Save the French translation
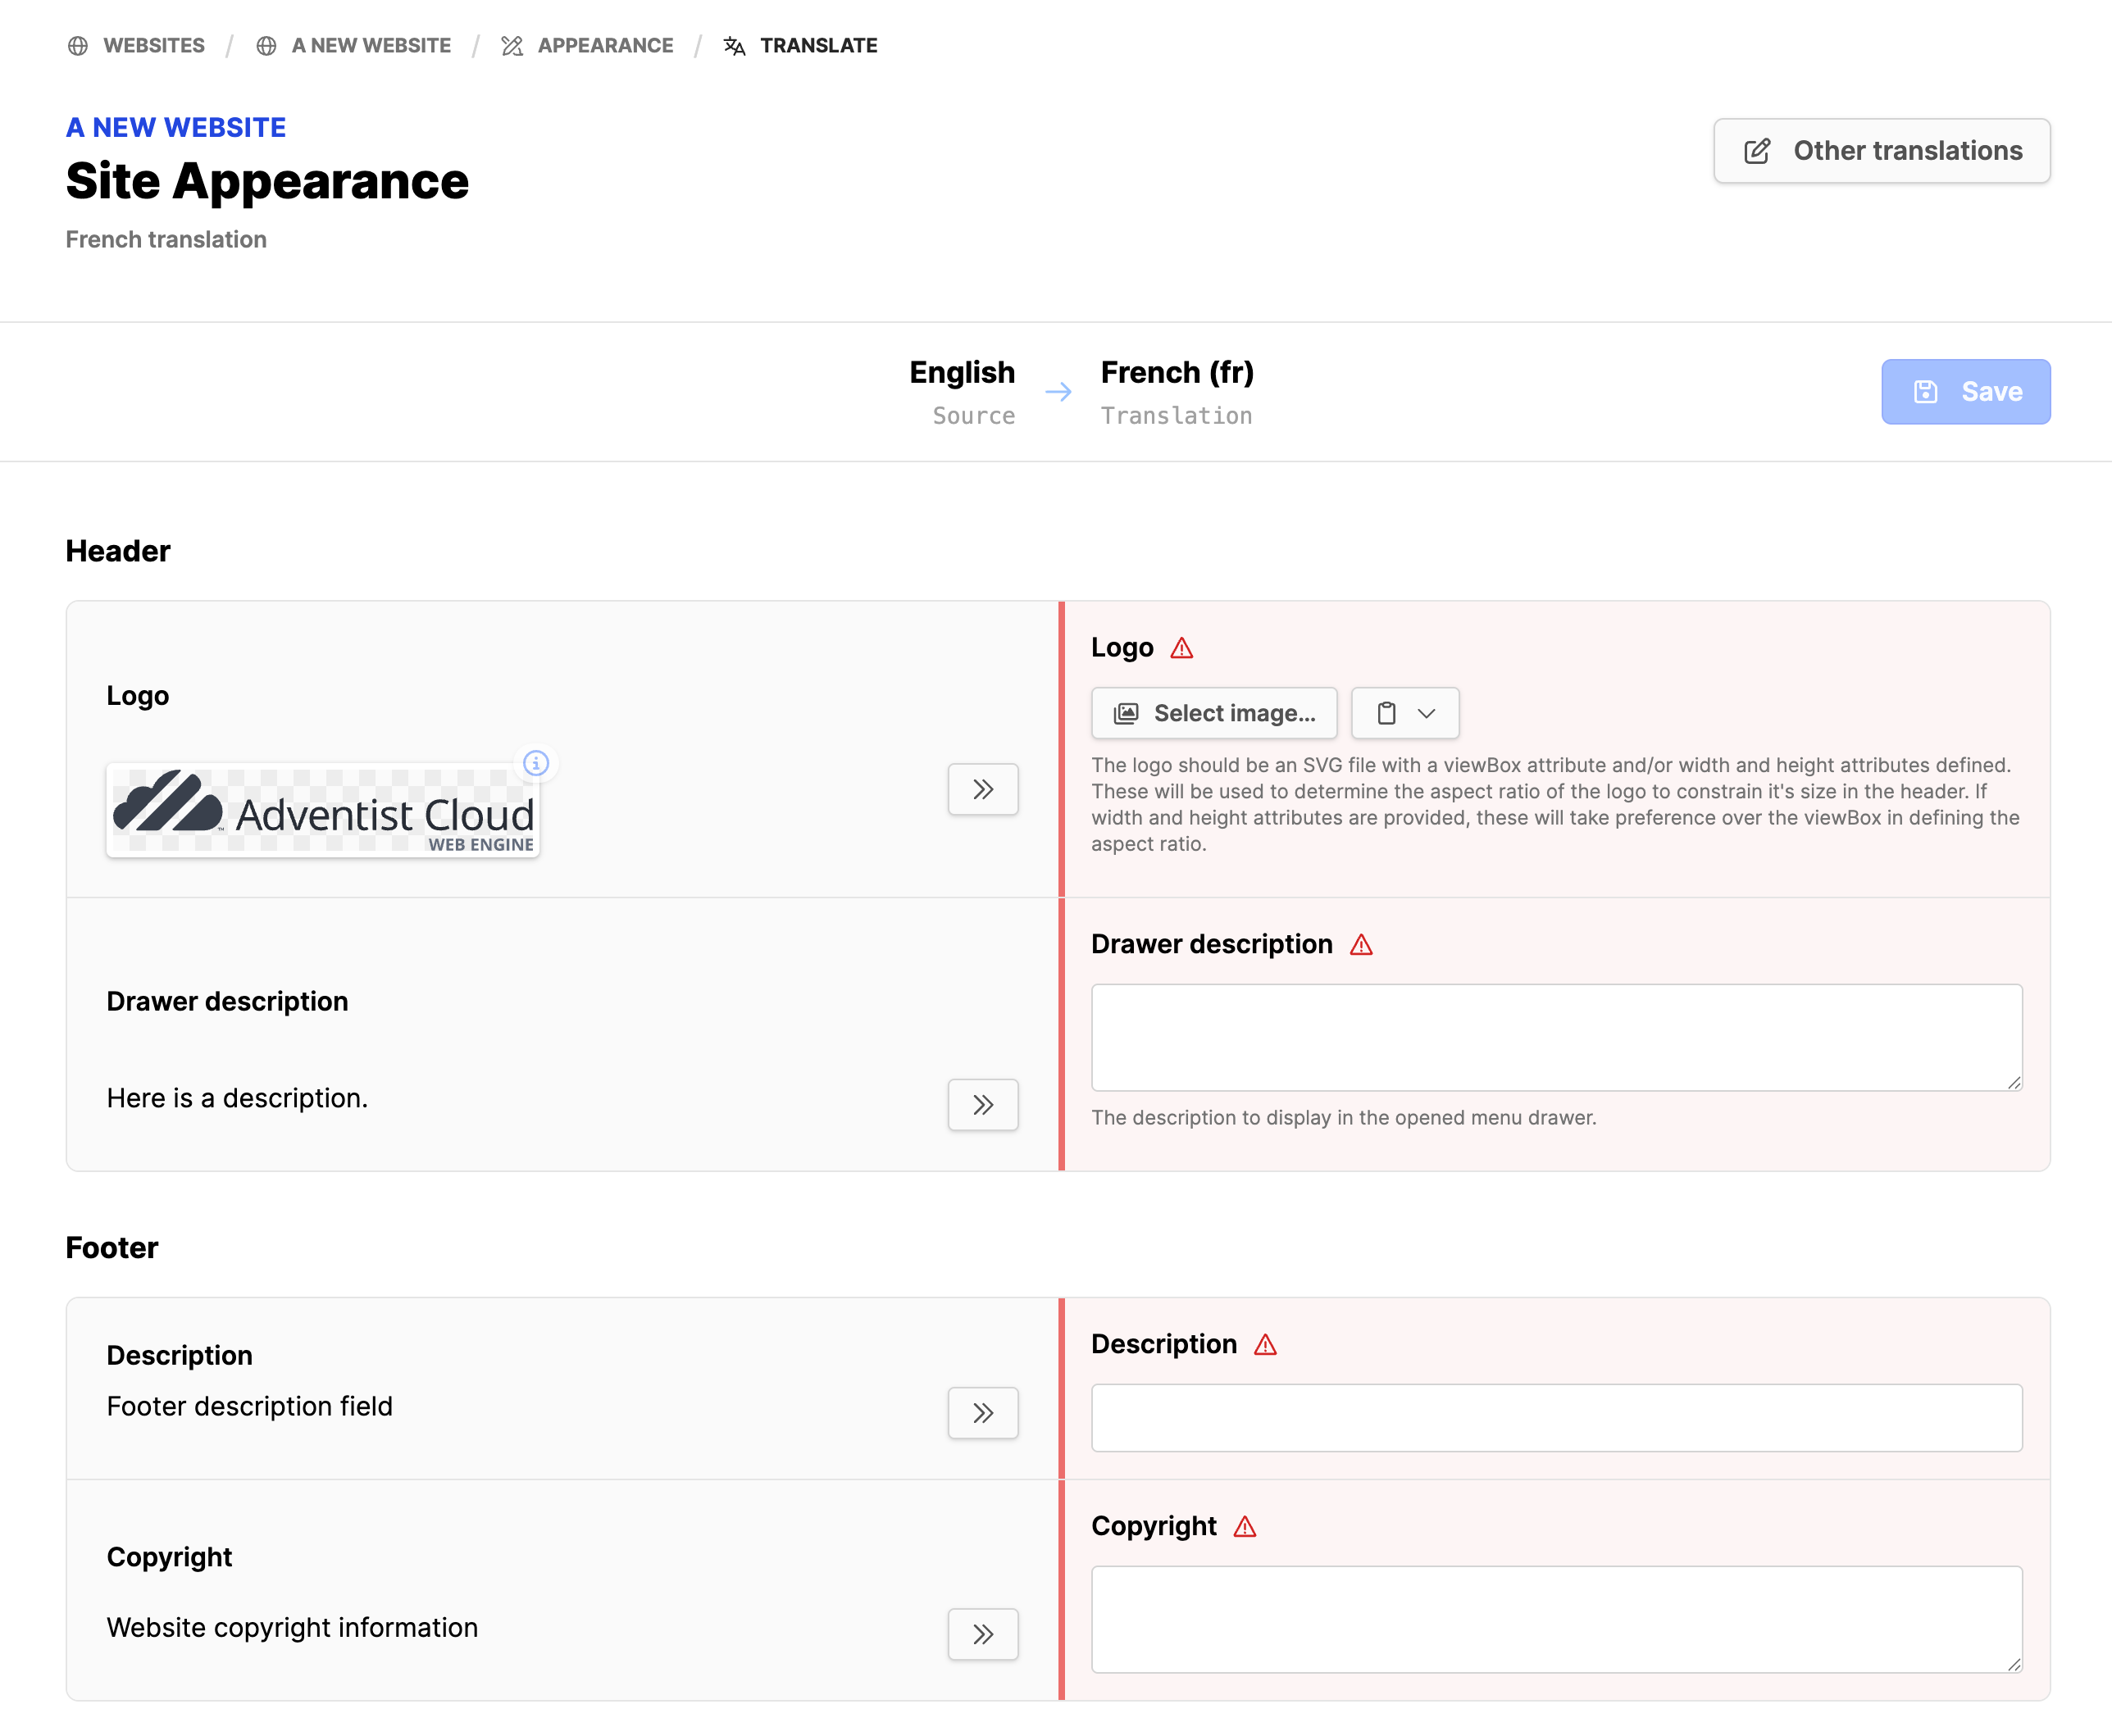 coord(1965,392)
